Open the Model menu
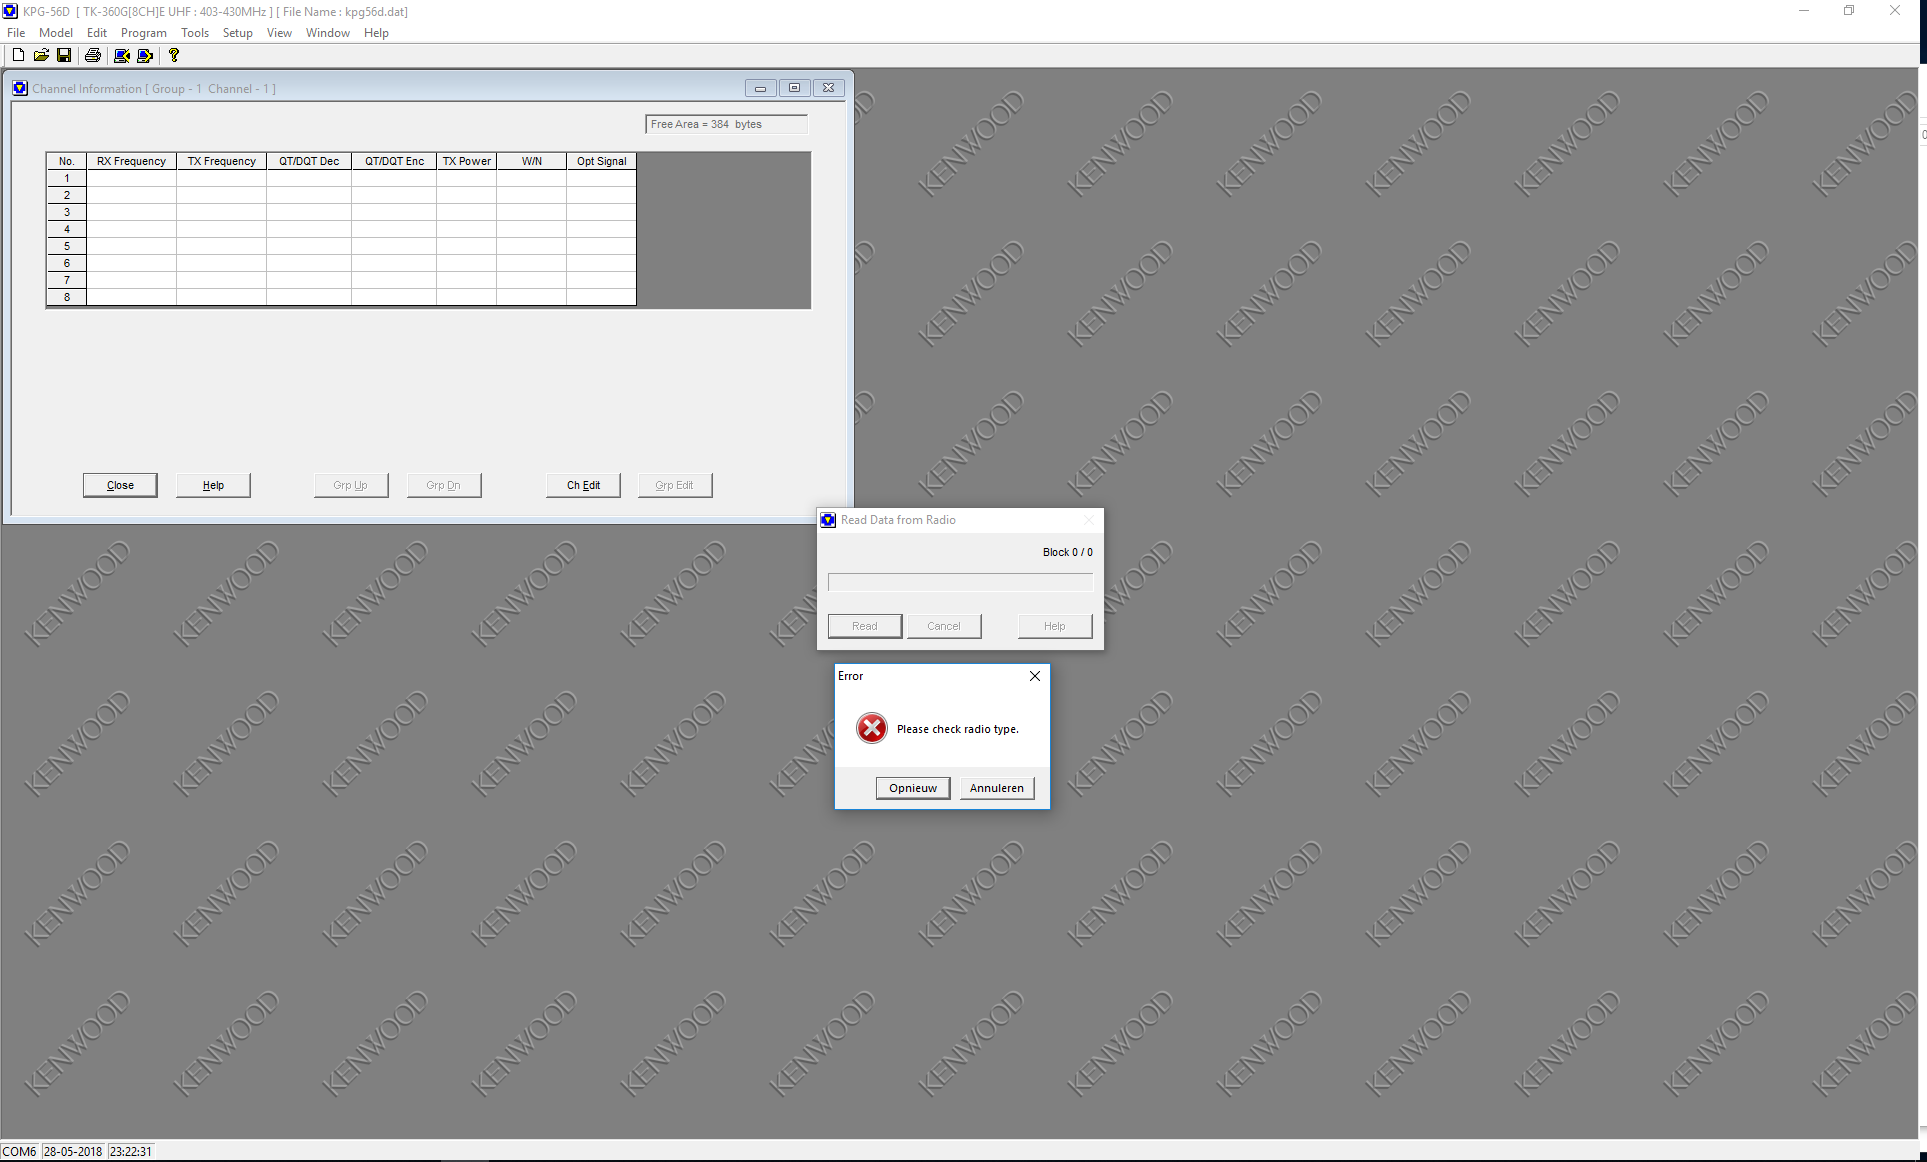Screen dimensions: 1927x1162 point(56,33)
